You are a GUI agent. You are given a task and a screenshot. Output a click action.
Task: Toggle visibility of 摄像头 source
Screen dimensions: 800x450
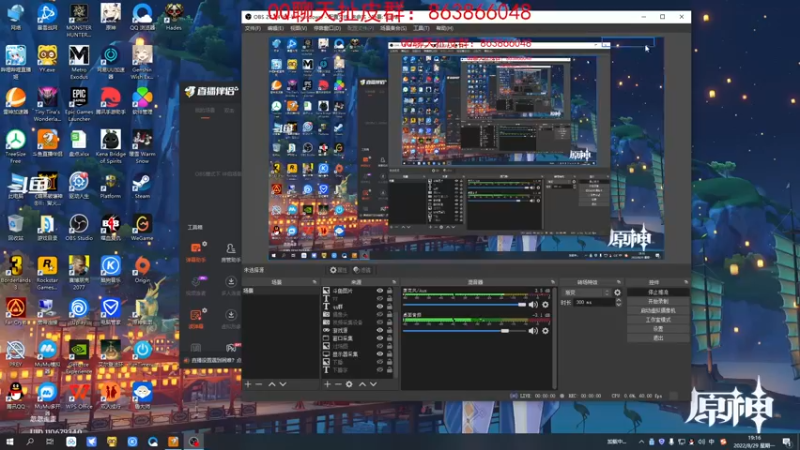(x=380, y=314)
